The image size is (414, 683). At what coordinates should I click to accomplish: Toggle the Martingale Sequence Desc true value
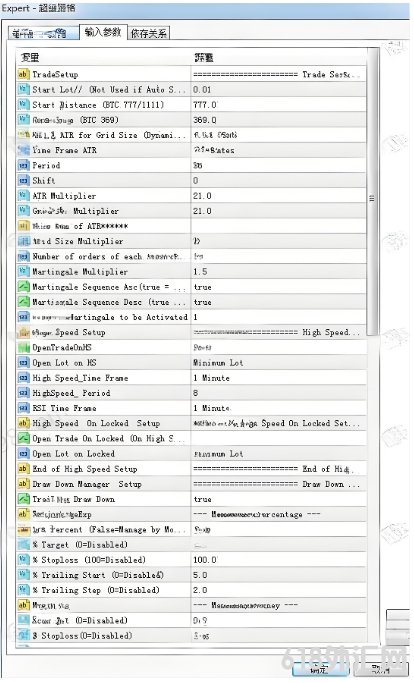(278, 301)
